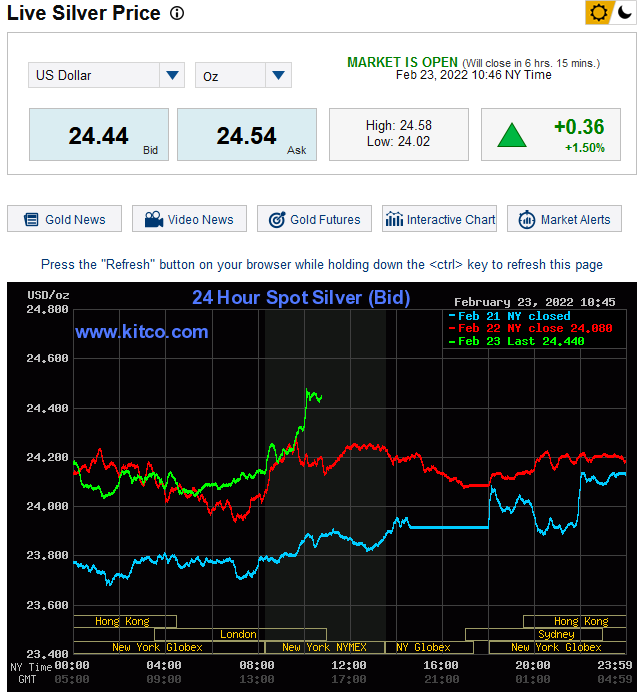Click MARKET IS OPEN status text
Viewport: 644px width, 696px height.
point(402,63)
